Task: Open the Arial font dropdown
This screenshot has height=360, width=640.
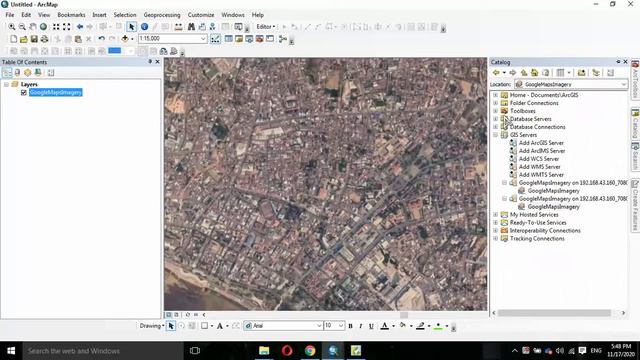Action: (319, 326)
